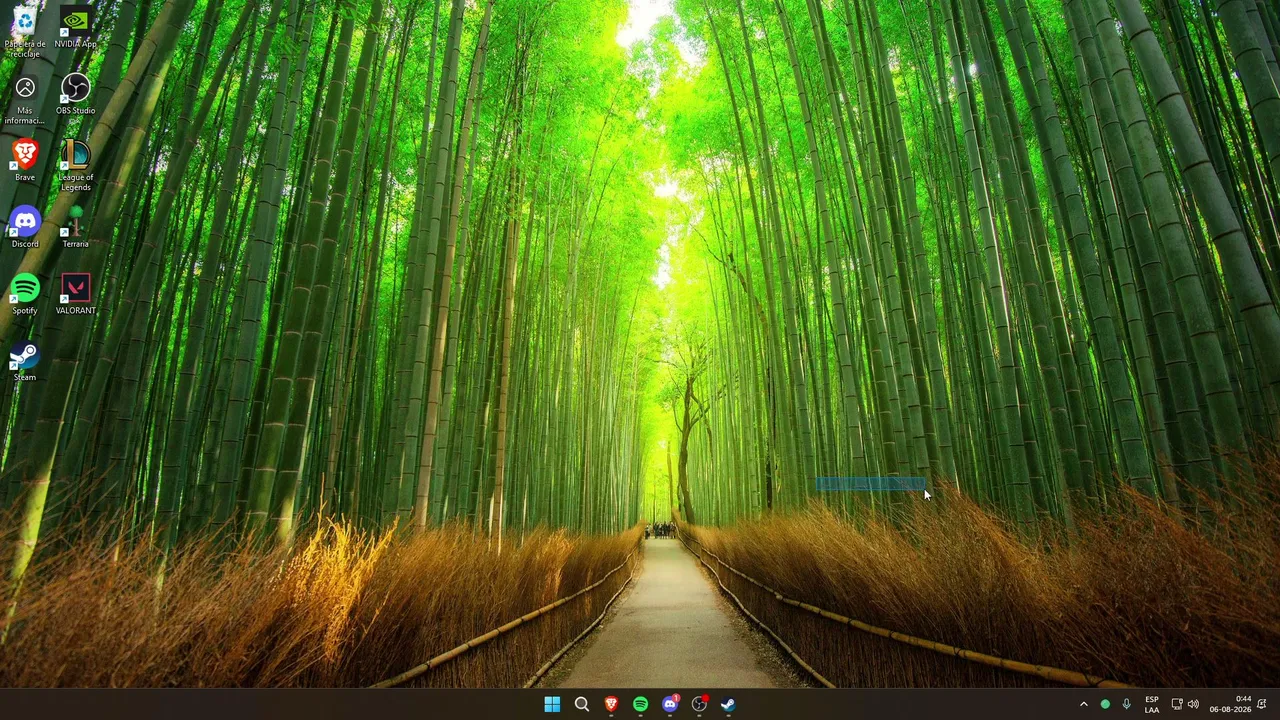The image size is (1280, 720).
Task: Select the Steam desktop shortcut
Action: (x=25, y=362)
